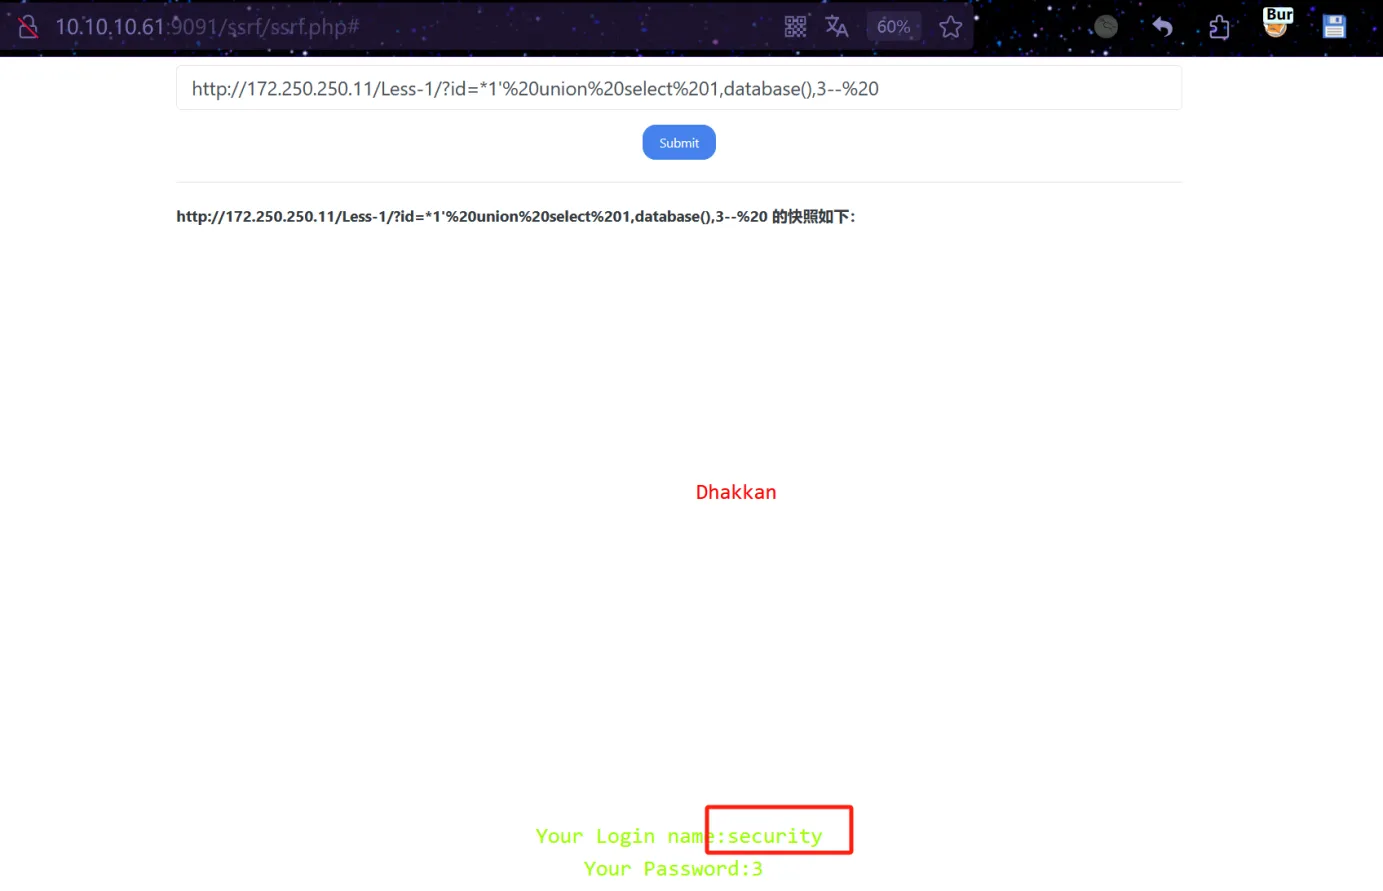This screenshot has height=891, width=1383.
Task: Click the Submit button
Action: coord(679,142)
